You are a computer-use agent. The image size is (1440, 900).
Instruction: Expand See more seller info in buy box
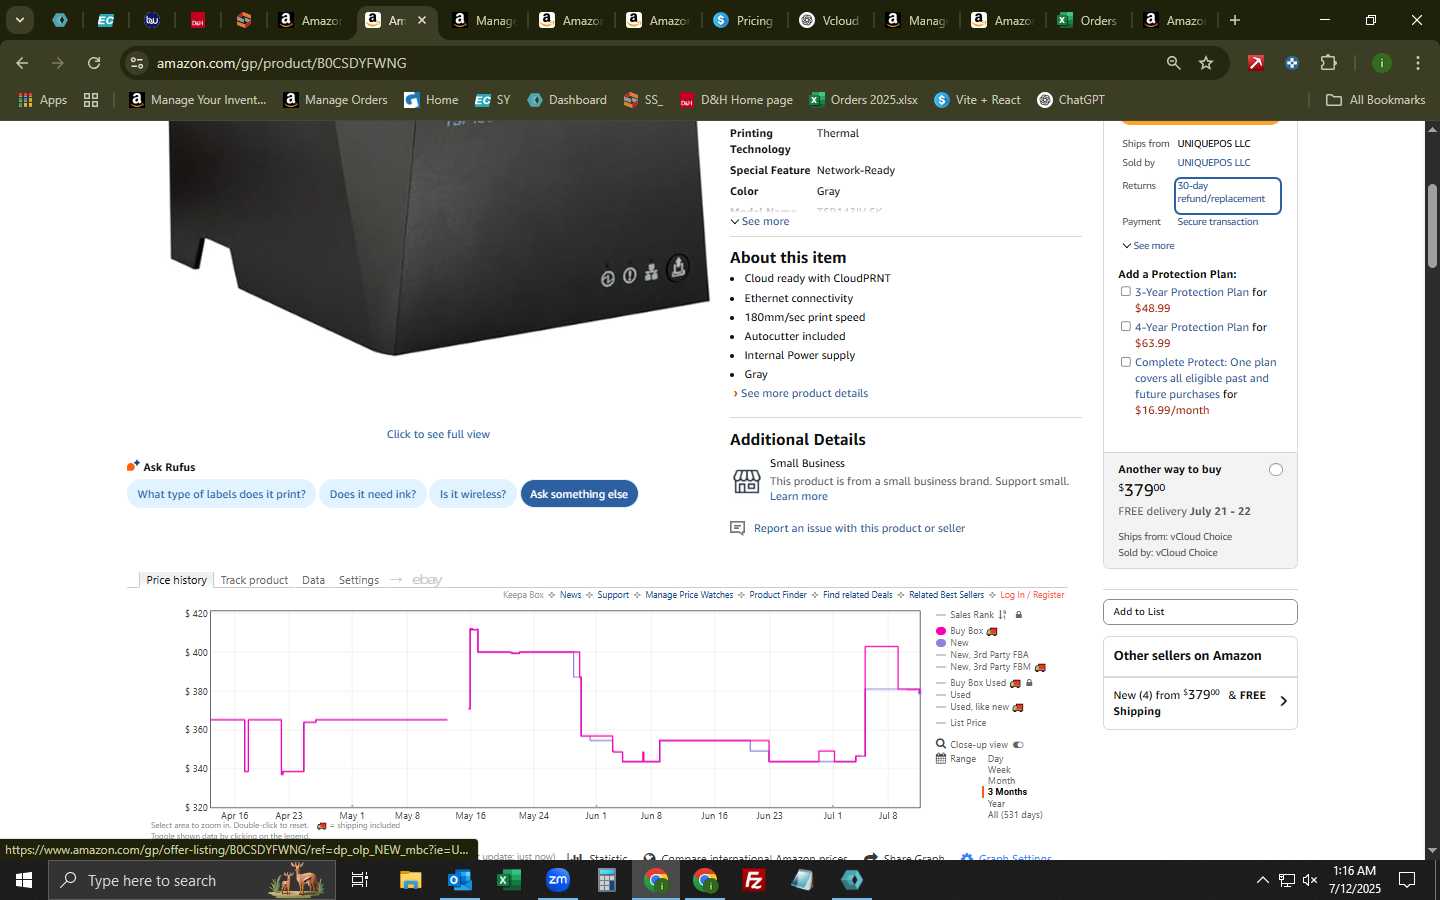1148,245
